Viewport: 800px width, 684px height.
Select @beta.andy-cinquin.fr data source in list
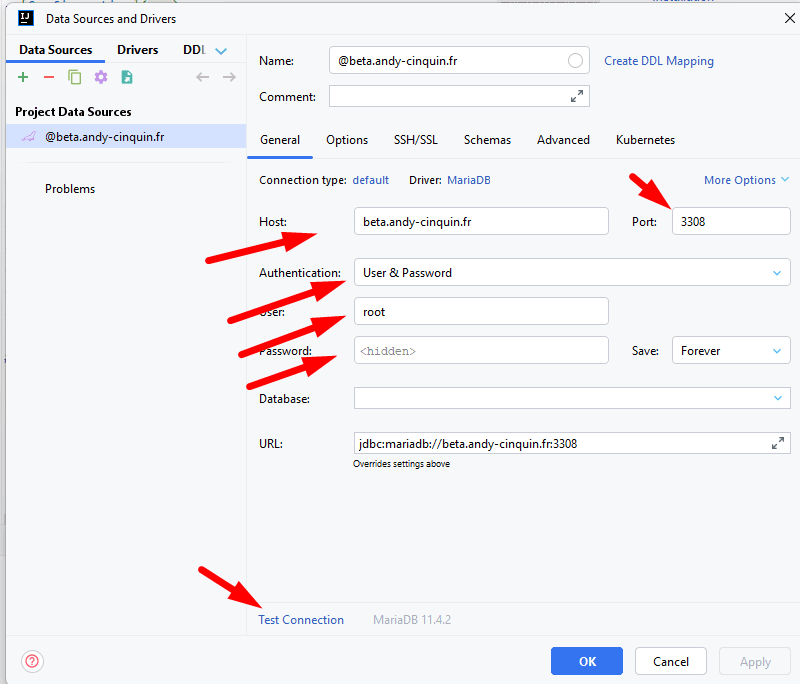126,137
